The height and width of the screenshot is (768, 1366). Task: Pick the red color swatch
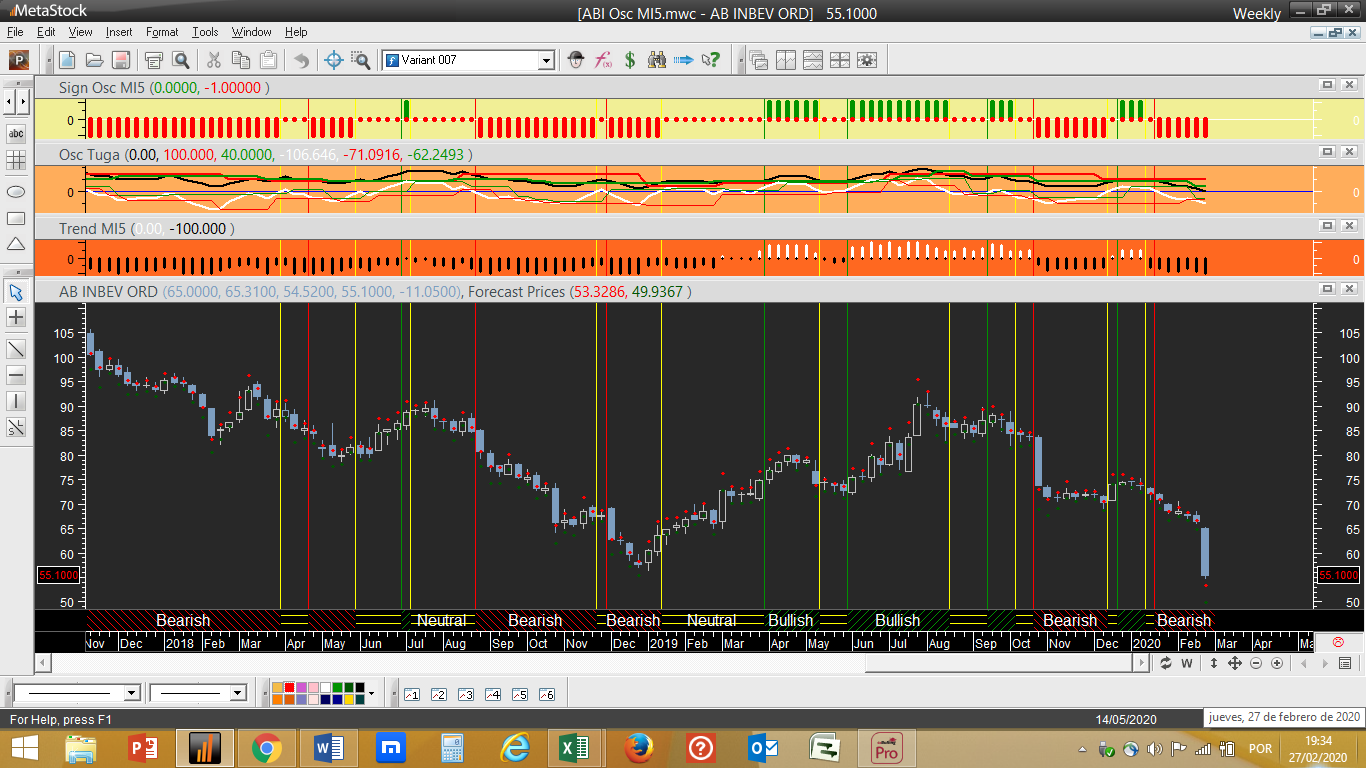[289, 688]
